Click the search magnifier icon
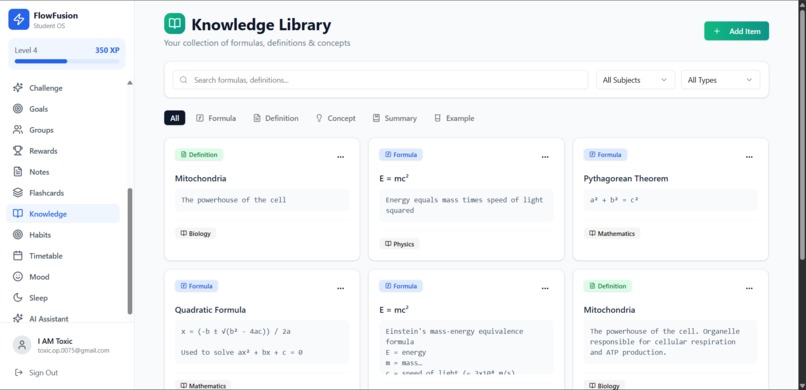The height and width of the screenshot is (390, 806). coord(184,80)
